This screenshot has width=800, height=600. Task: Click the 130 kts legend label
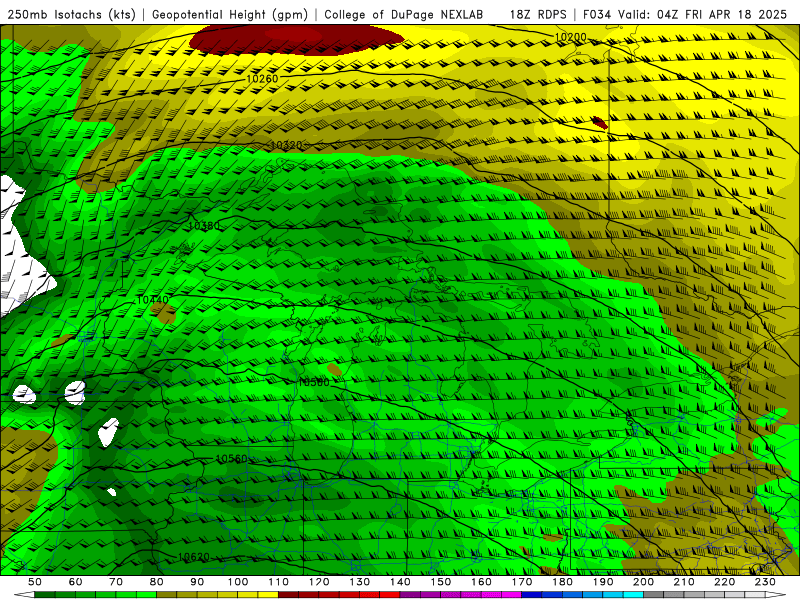(x=360, y=582)
